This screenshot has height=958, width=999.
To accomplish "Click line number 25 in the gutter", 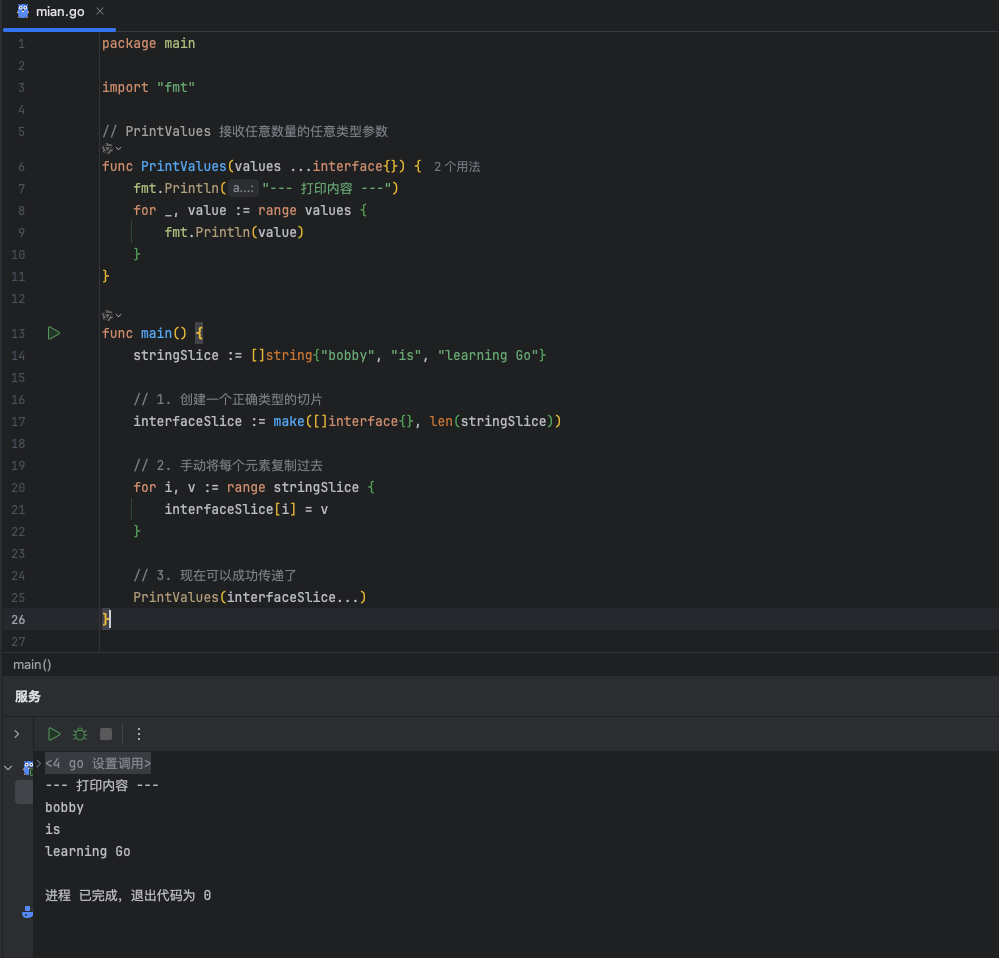I will pyautogui.click(x=18, y=597).
